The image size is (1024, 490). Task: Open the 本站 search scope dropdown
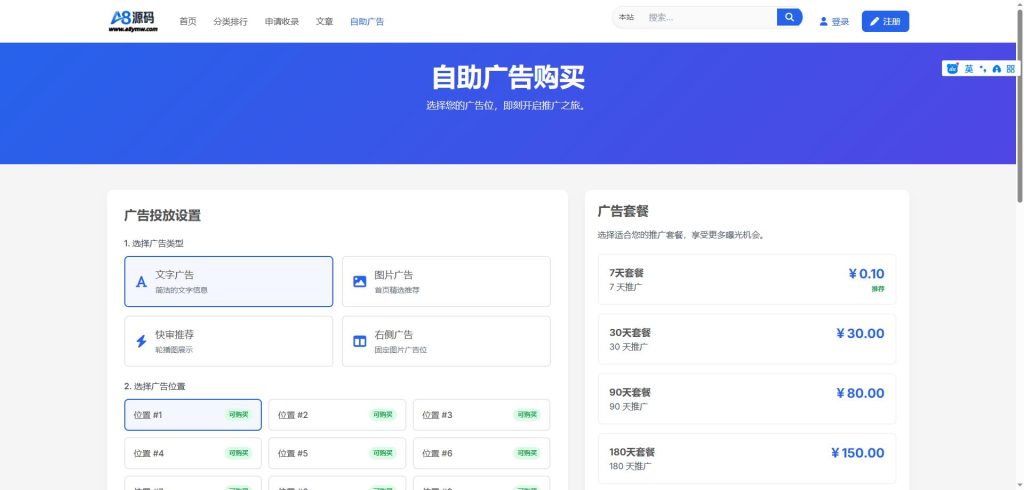point(626,18)
